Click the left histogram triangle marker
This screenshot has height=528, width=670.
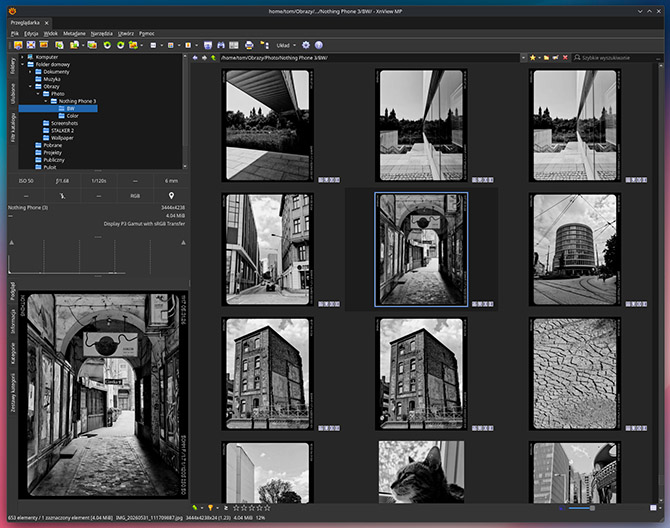[12, 243]
